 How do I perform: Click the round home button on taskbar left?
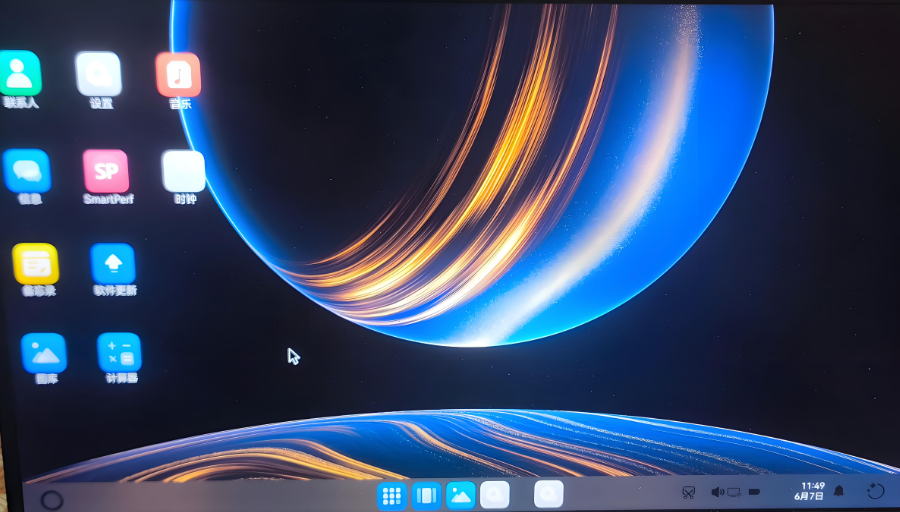[52, 500]
